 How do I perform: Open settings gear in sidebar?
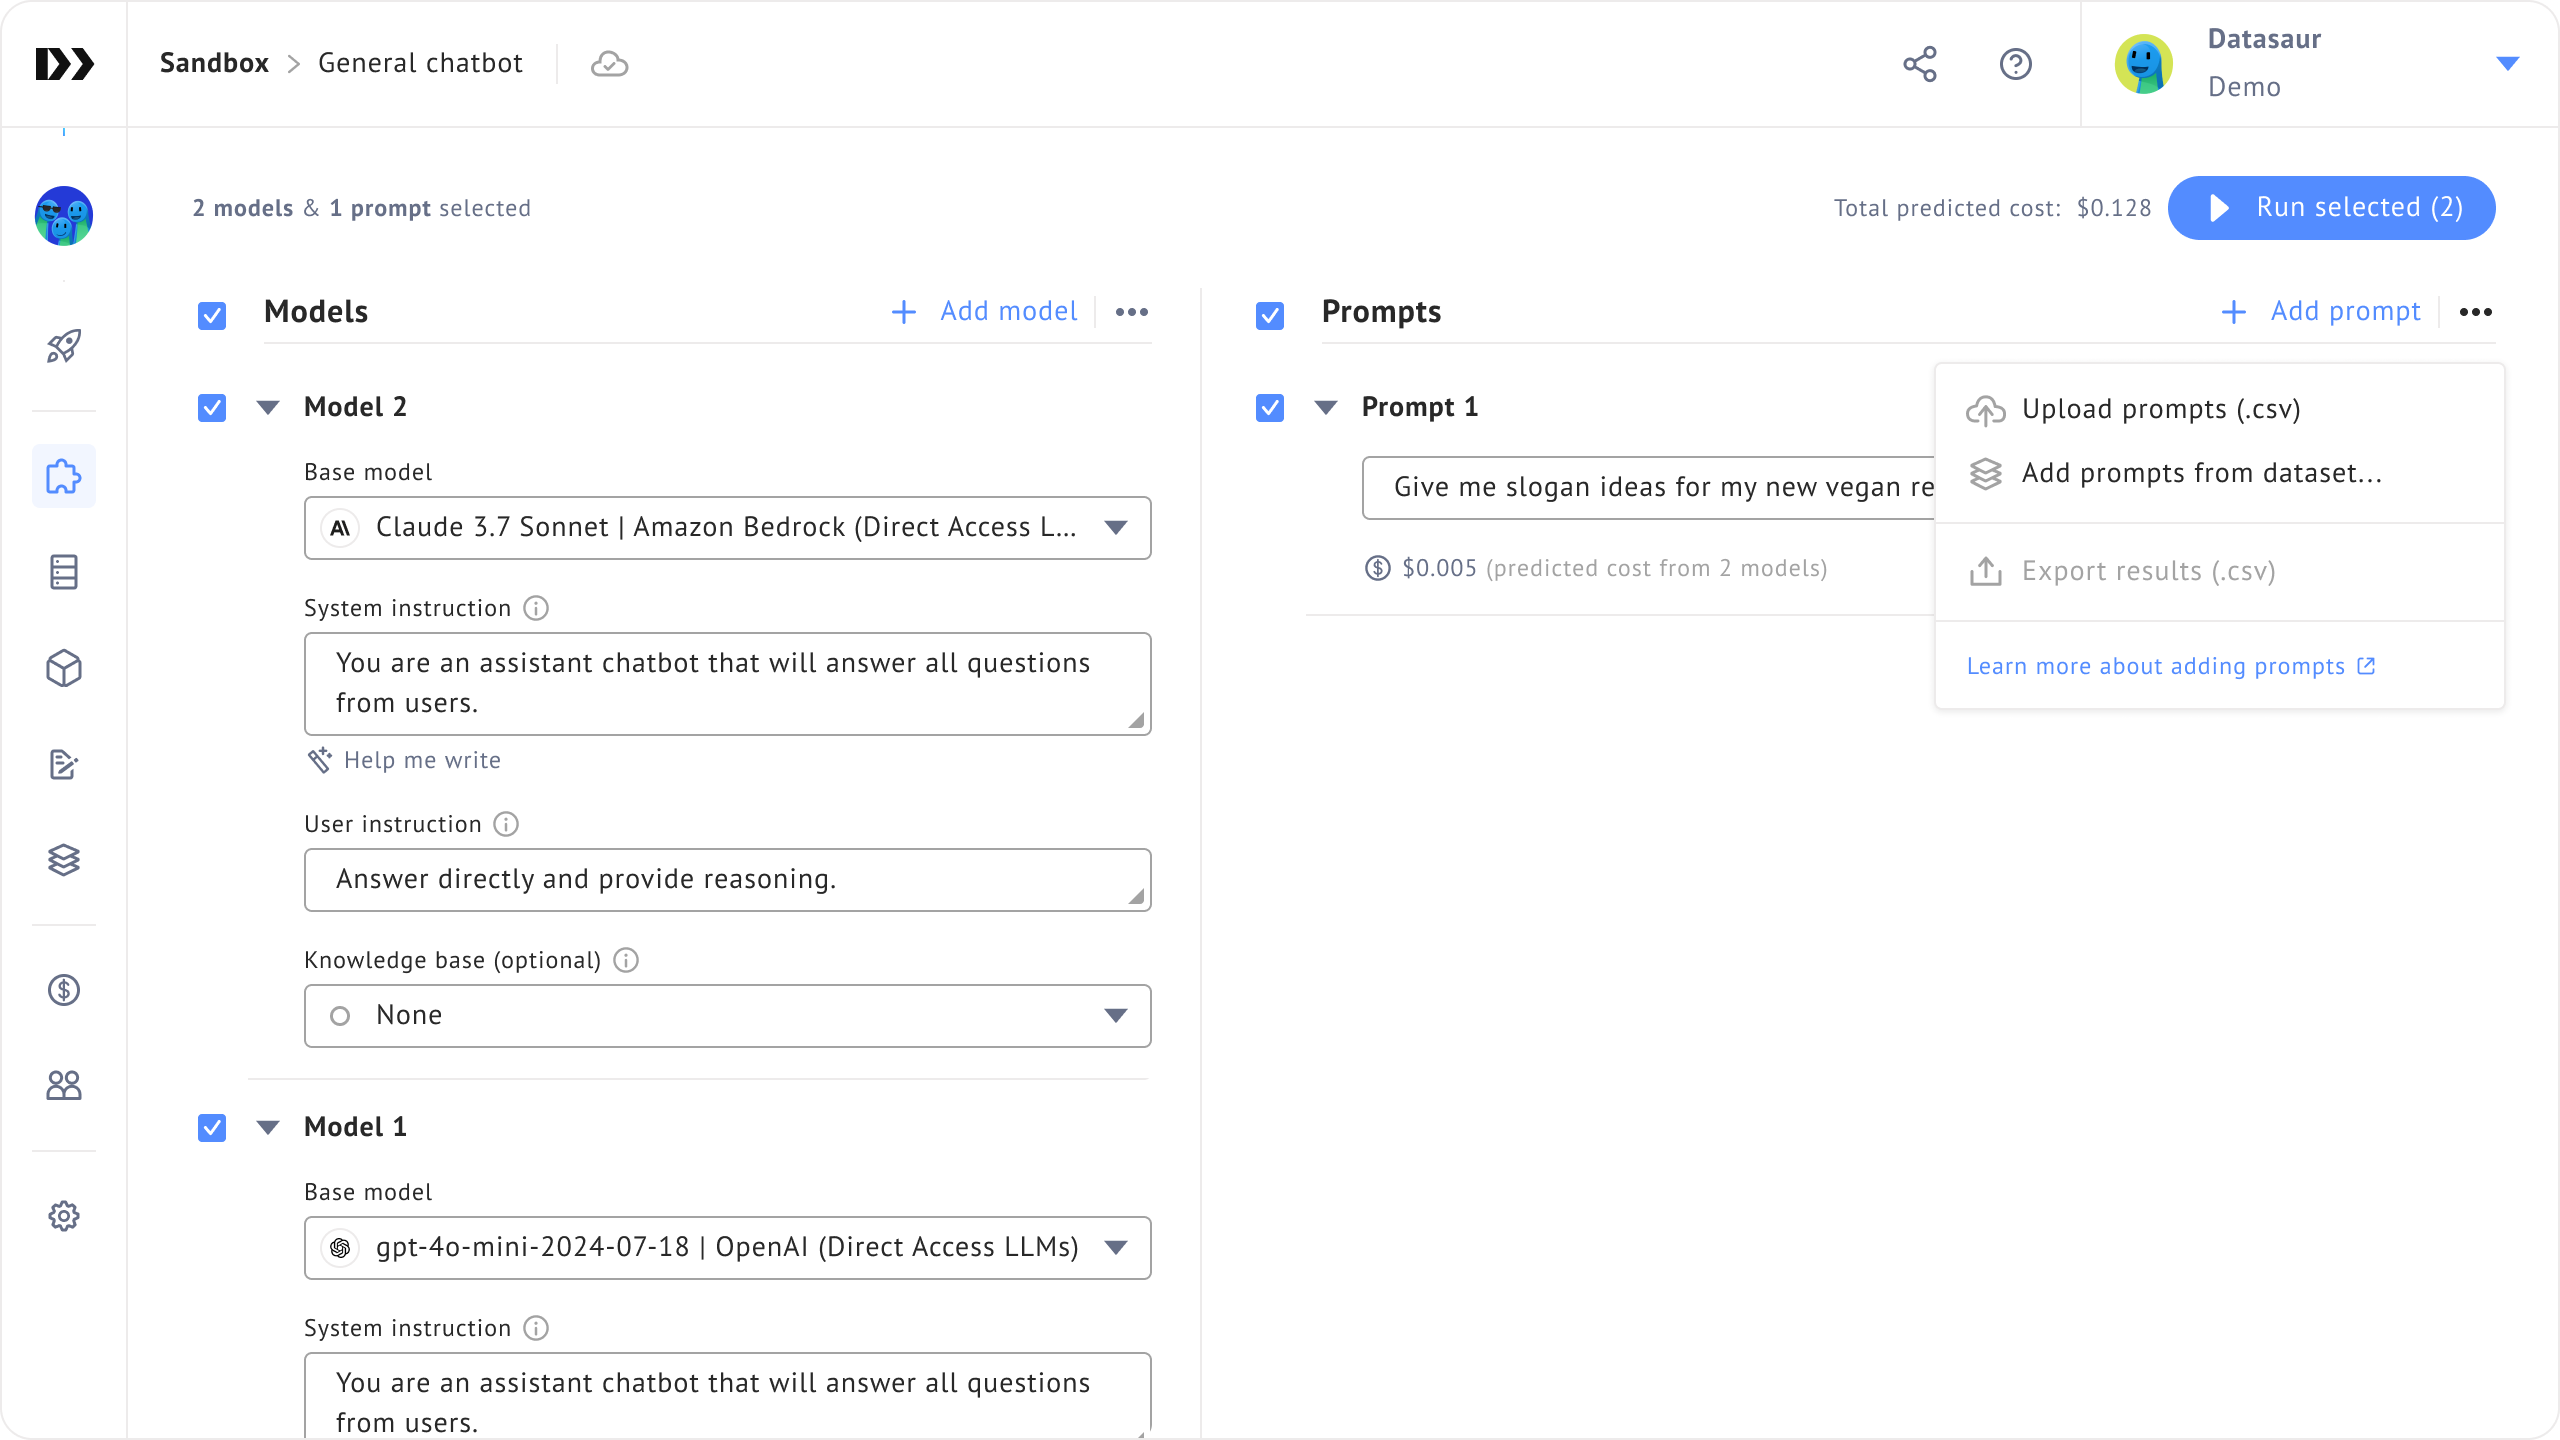[x=64, y=1216]
